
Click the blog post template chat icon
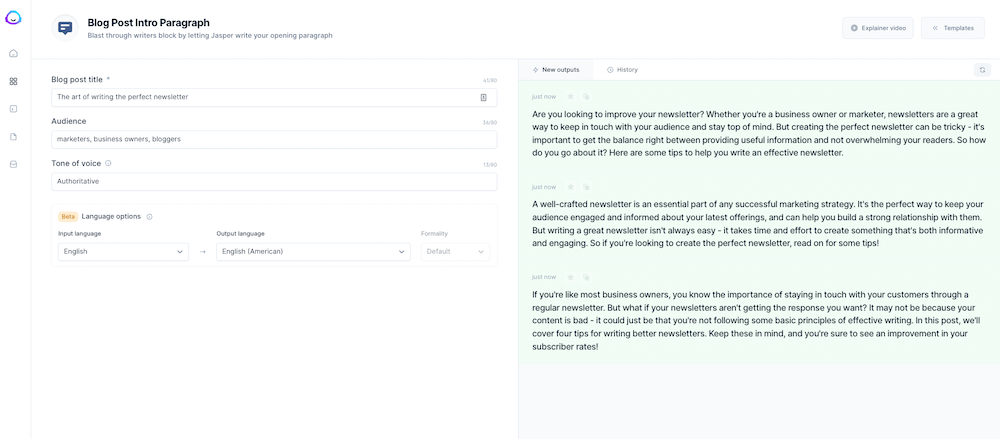pyautogui.click(x=65, y=28)
